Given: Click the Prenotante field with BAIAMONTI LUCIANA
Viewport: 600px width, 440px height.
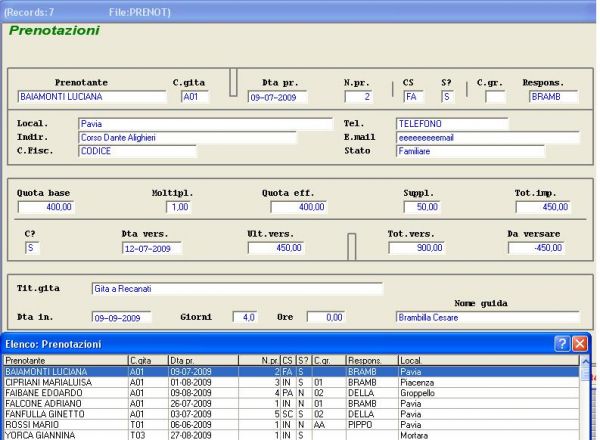Looking at the screenshot, I should click(92, 97).
